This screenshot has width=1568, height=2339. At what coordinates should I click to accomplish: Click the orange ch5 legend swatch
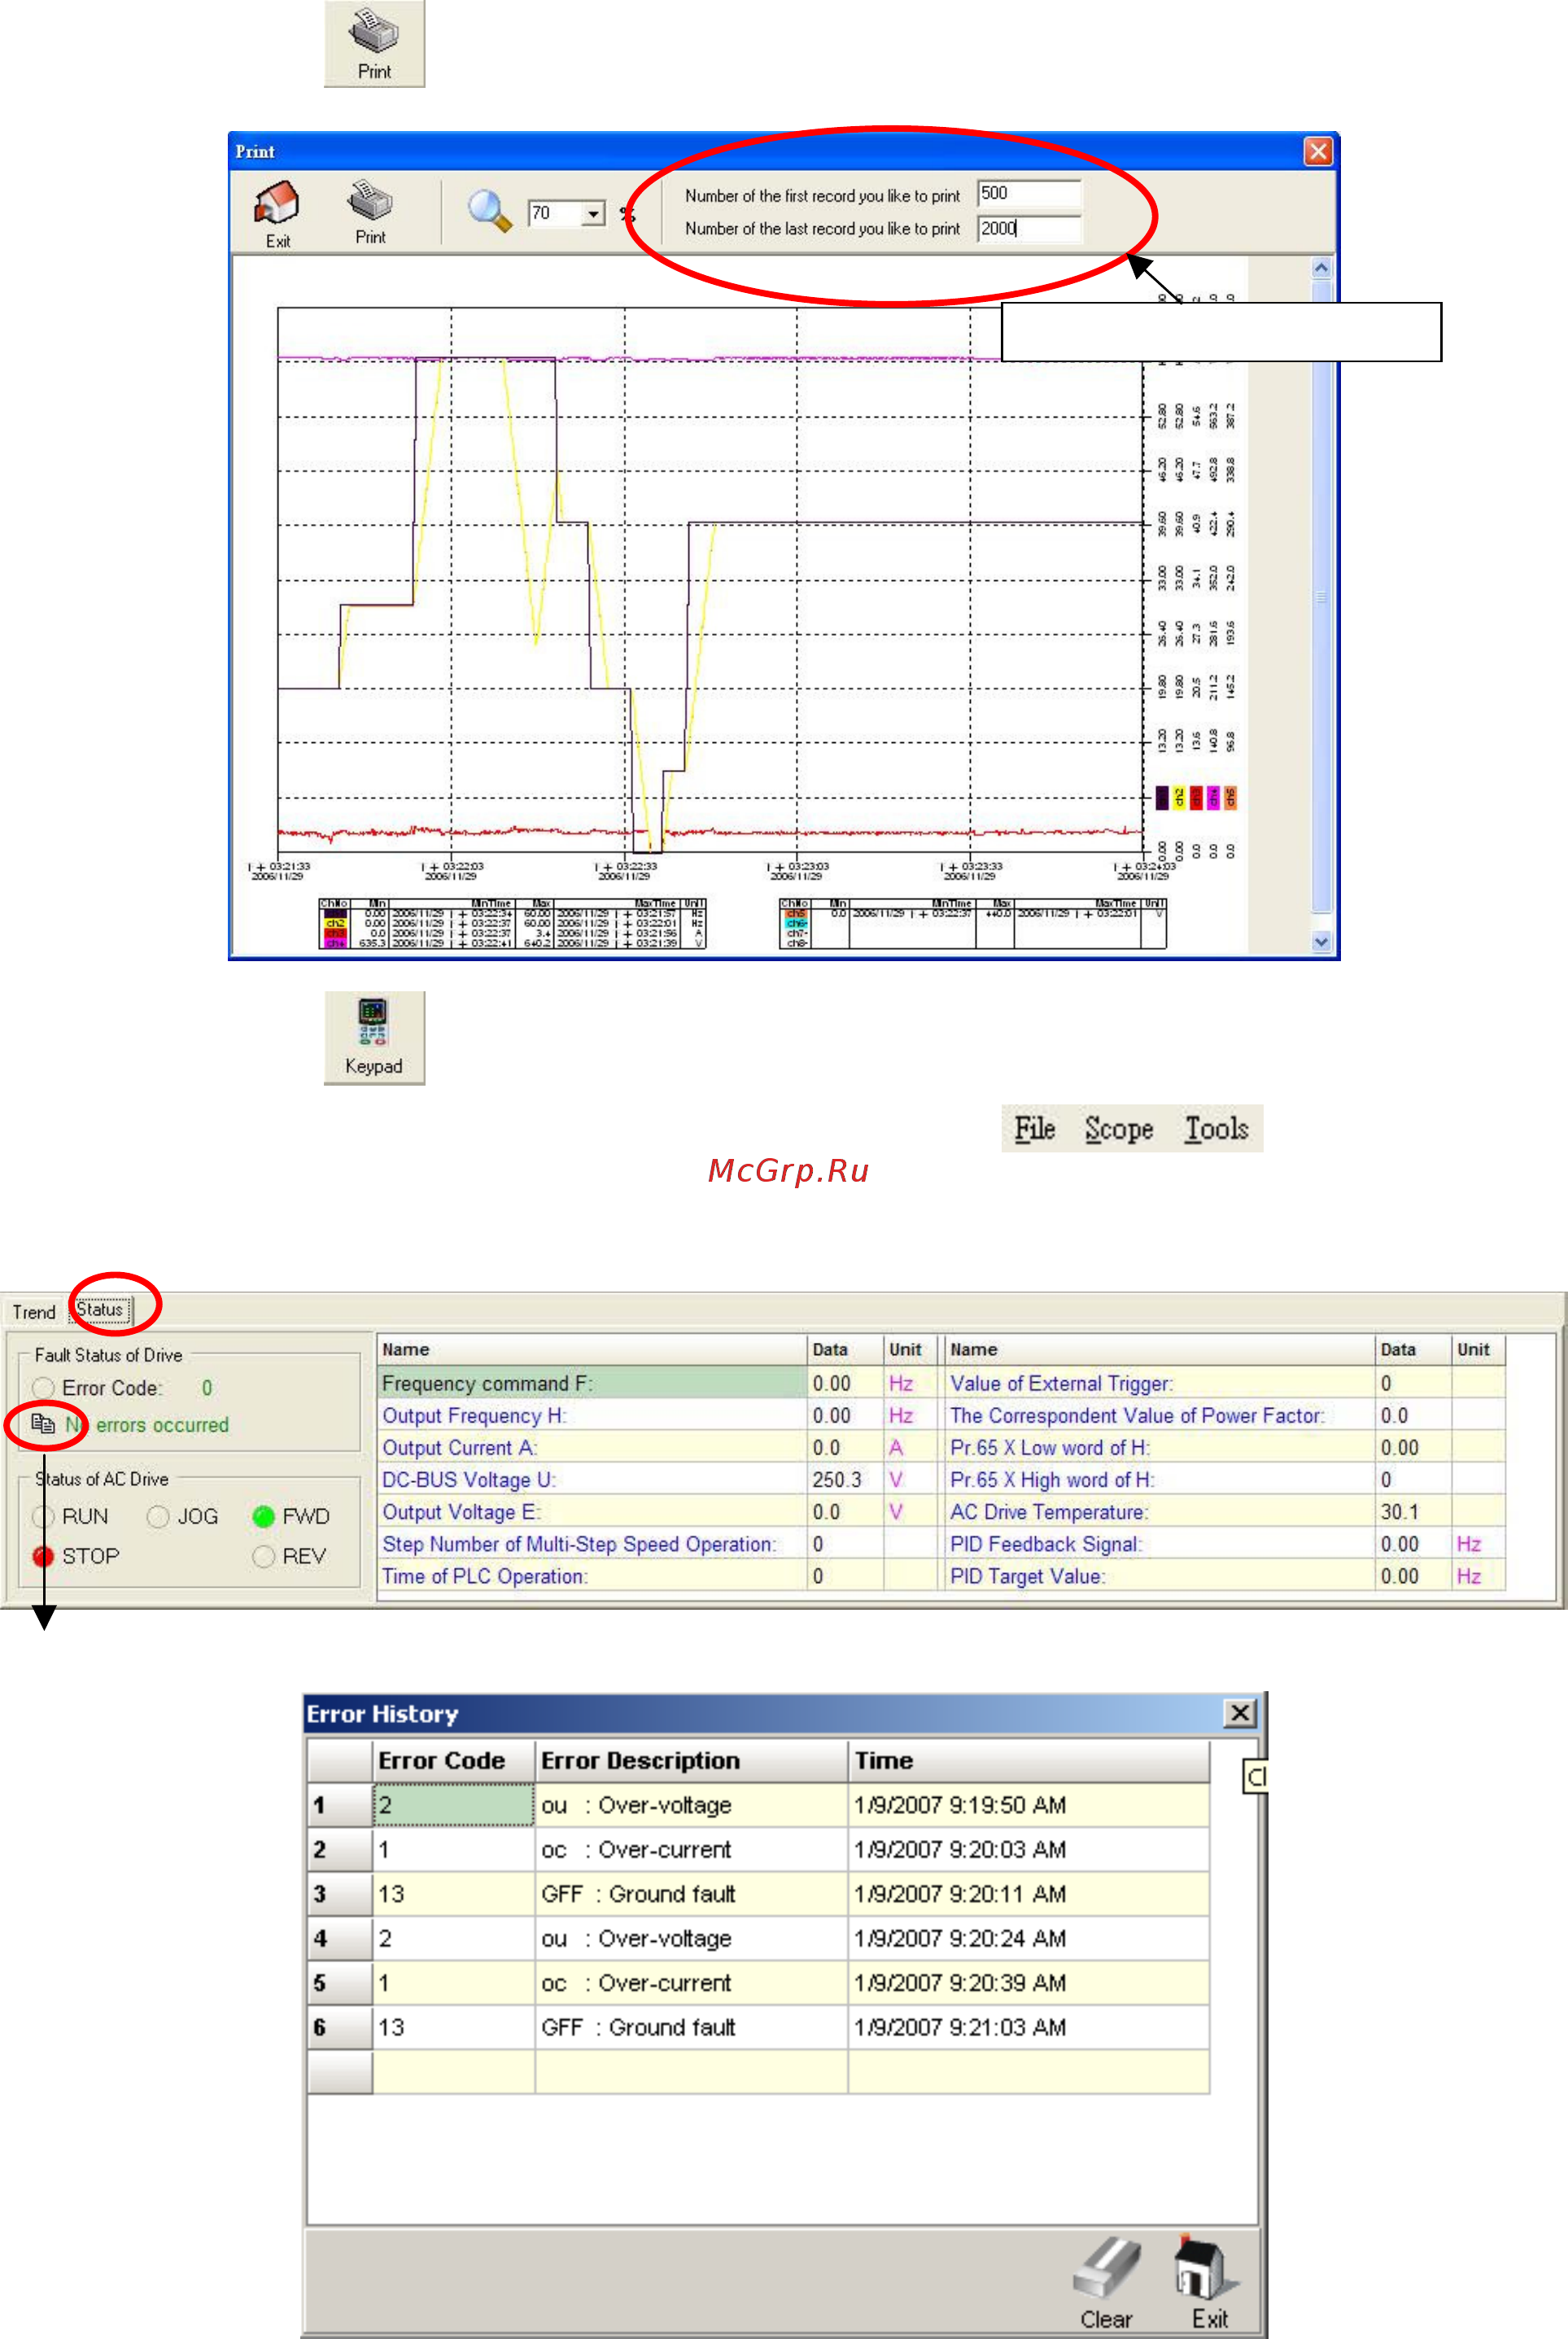1230,797
